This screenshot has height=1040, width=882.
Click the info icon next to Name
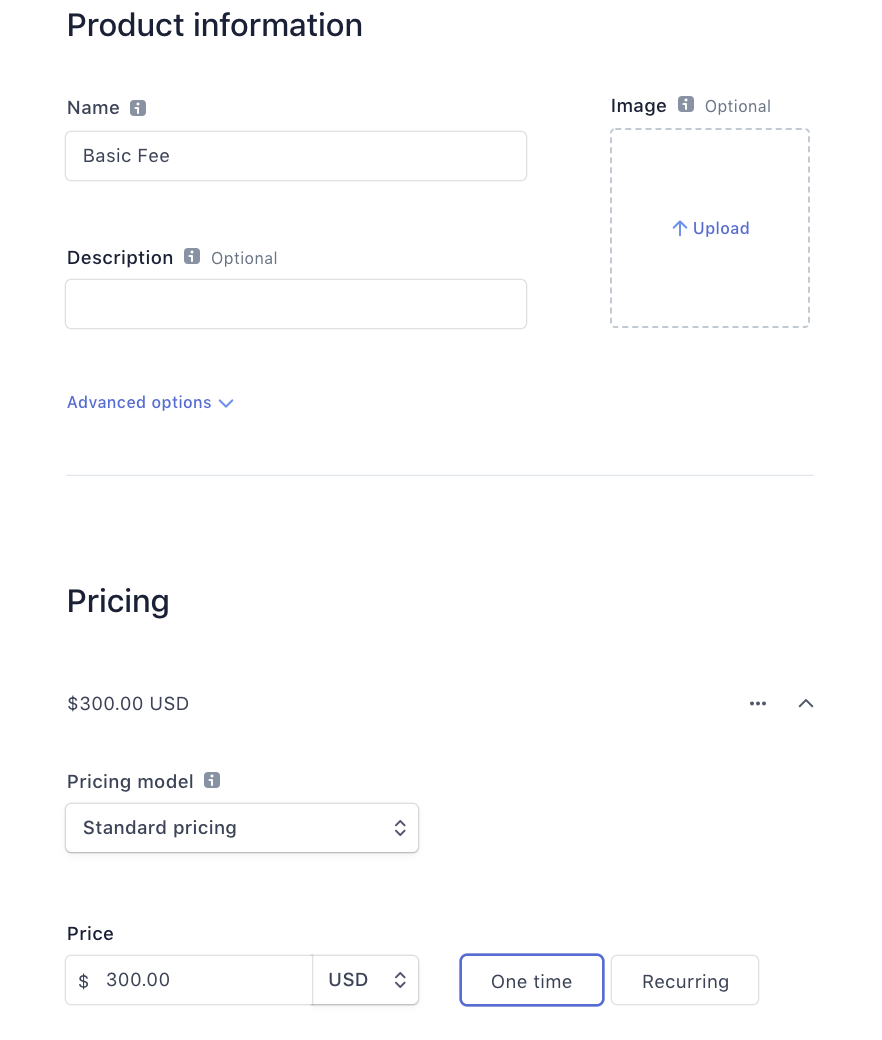pos(138,108)
